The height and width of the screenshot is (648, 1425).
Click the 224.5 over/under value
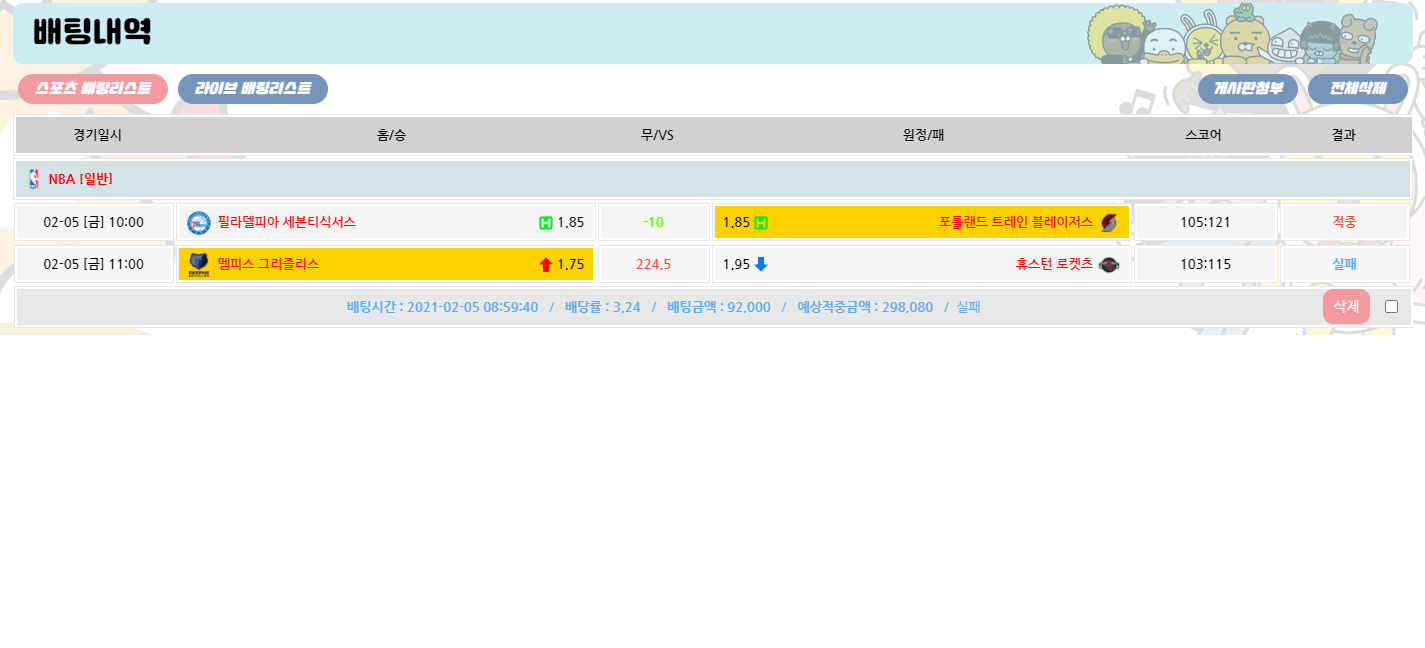[x=653, y=264]
